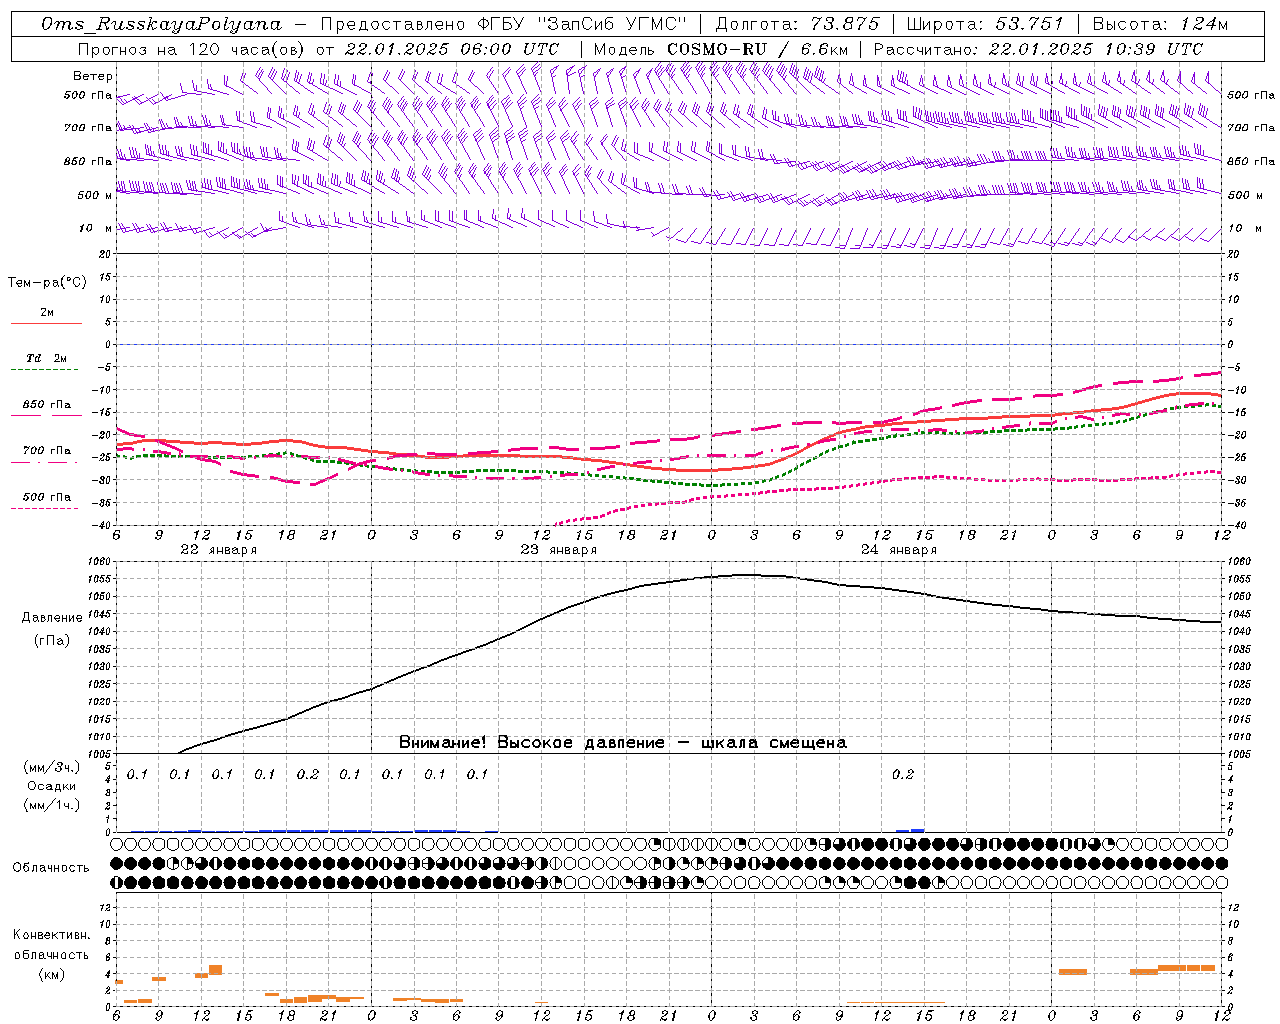Image resolution: width=1280 pixels, height=1024 pixels.
Task: Click the Широта: 53.751 latitude value
Action: 986,24
